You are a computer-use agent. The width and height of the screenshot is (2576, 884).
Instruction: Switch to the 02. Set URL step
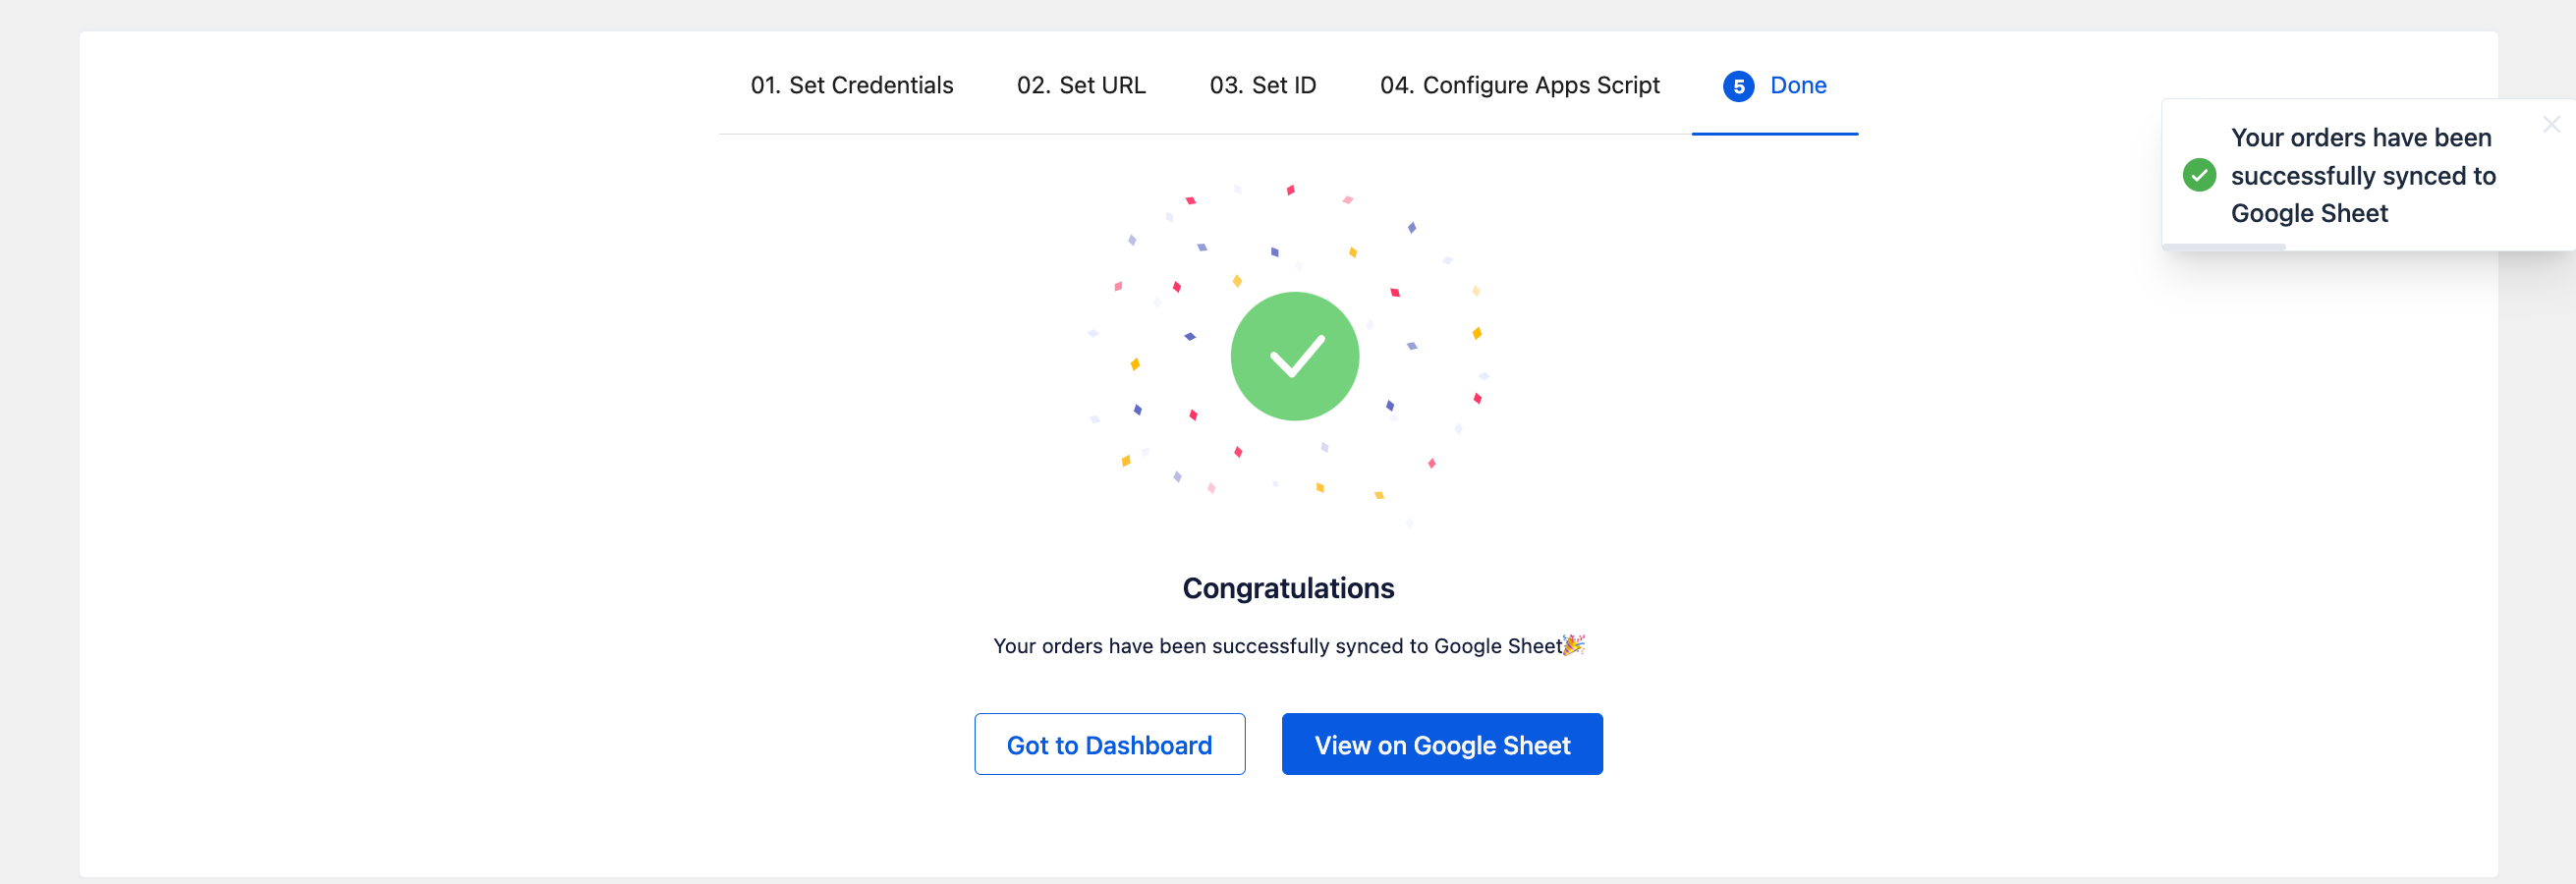1081,86
